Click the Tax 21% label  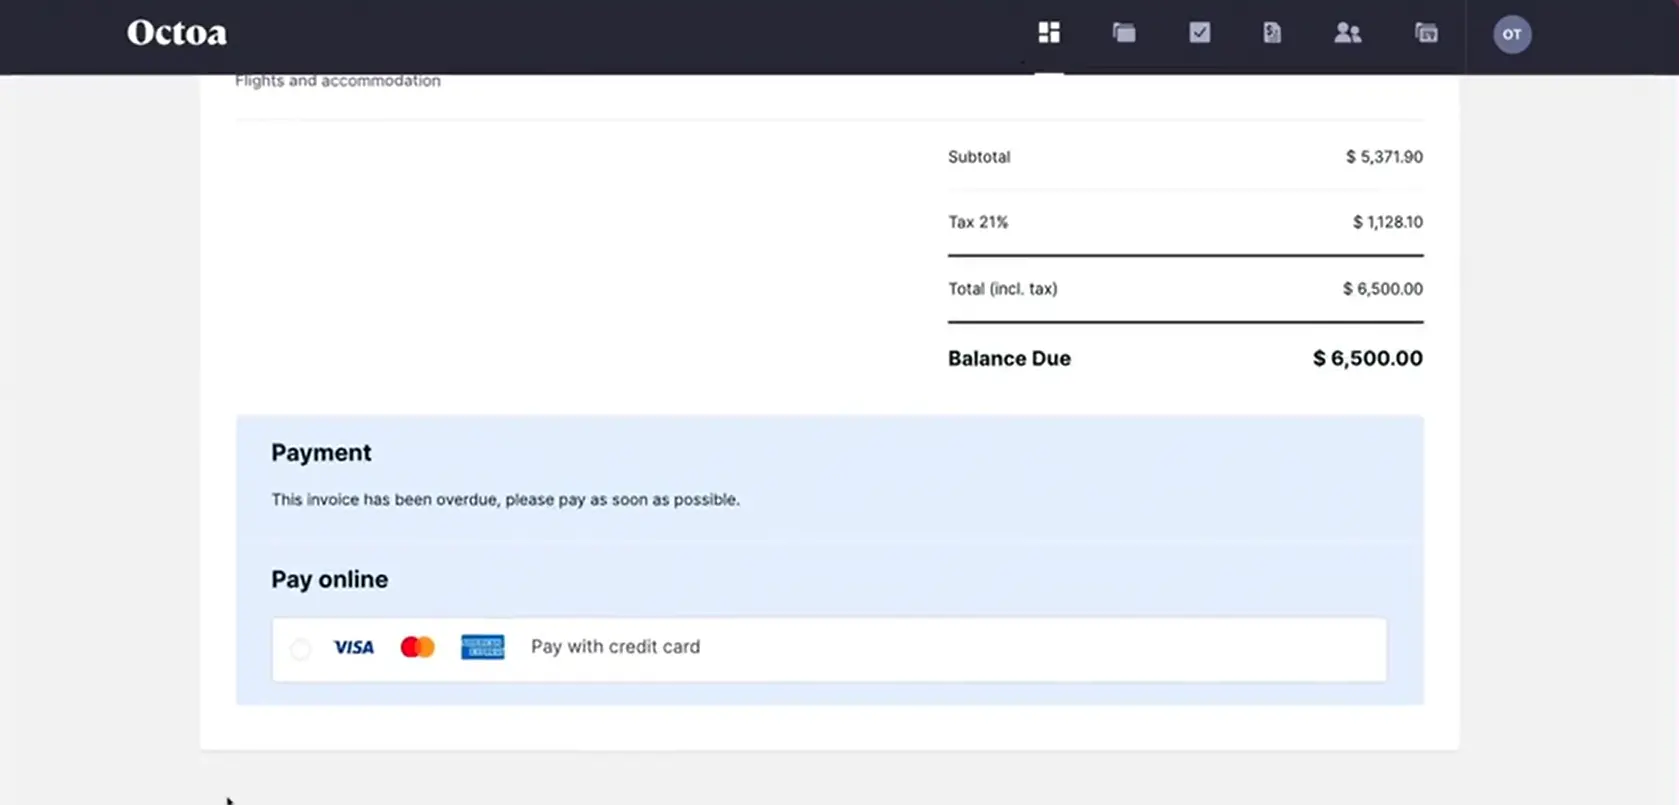tap(978, 222)
